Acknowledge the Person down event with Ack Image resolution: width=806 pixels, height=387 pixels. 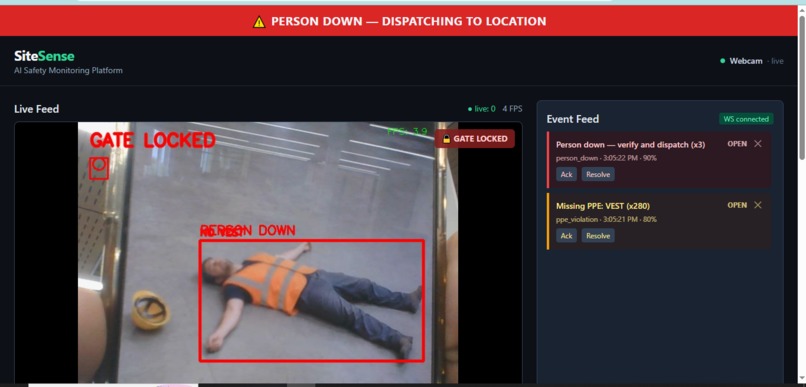click(566, 174)
